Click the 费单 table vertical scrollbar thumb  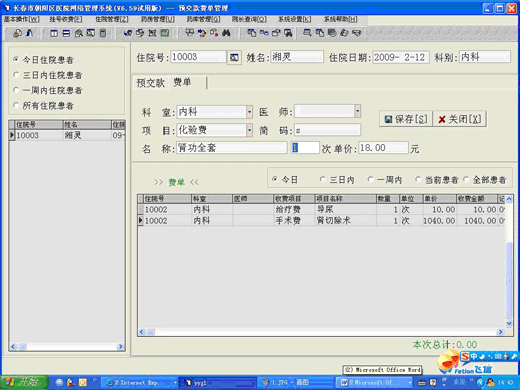pos(509,280)
